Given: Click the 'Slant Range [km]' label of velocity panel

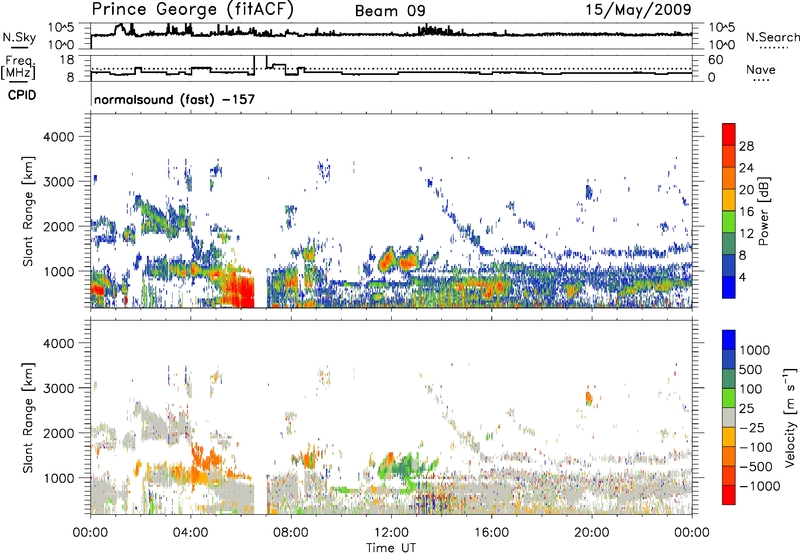Looking at the screenshot, I should coord(28,418).
